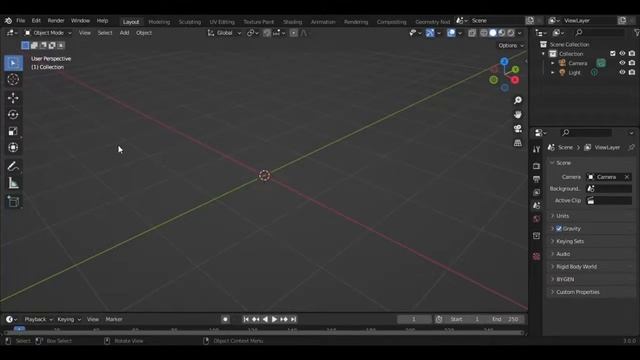This screenshot has width=640, height=360.
Task: Click the Move view hand icon
Action: click(x=518, y=115)
